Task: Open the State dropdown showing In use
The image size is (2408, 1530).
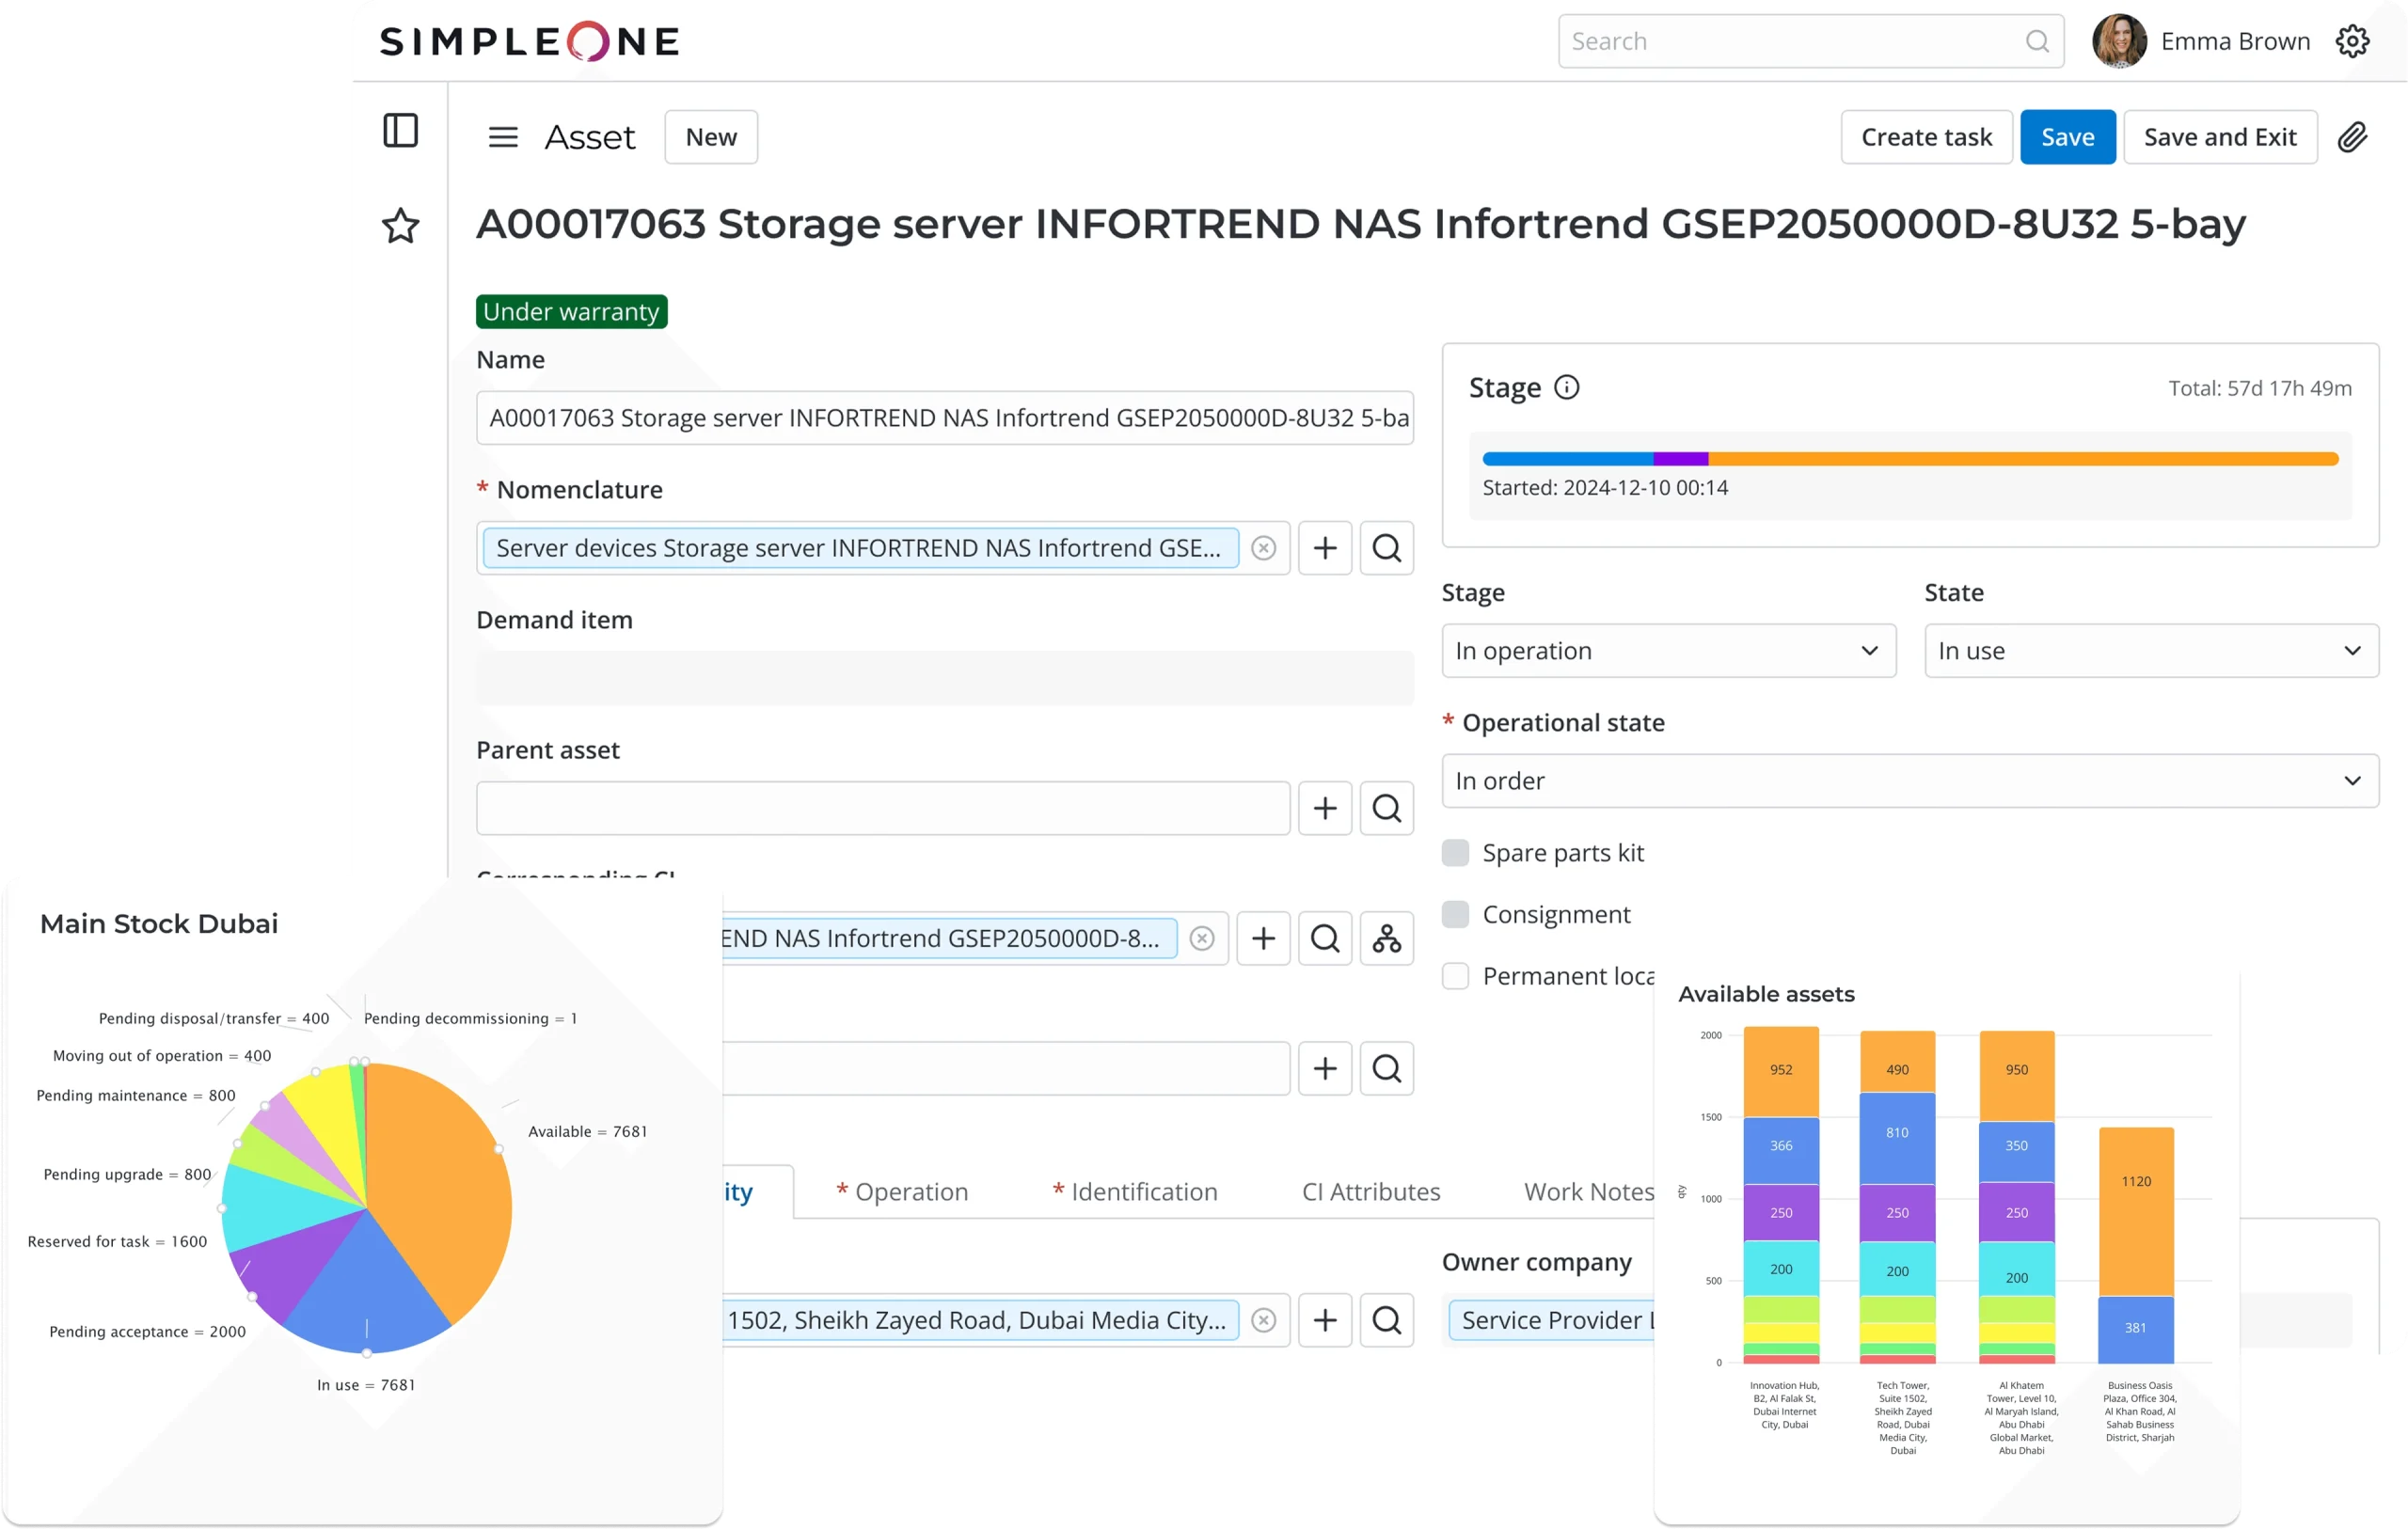Action: [2150, 651]
